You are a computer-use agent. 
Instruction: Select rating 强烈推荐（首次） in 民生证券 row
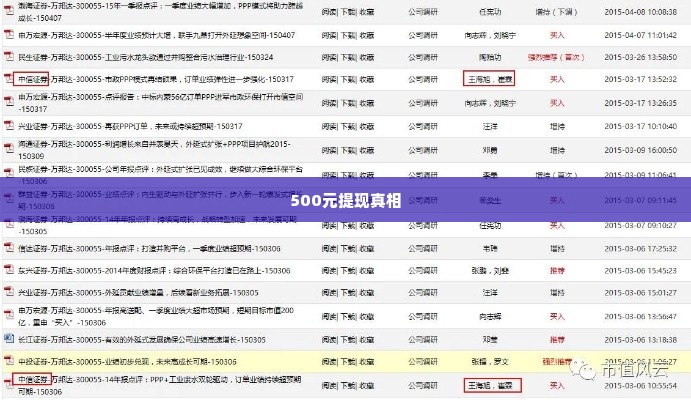pos(556,57)
